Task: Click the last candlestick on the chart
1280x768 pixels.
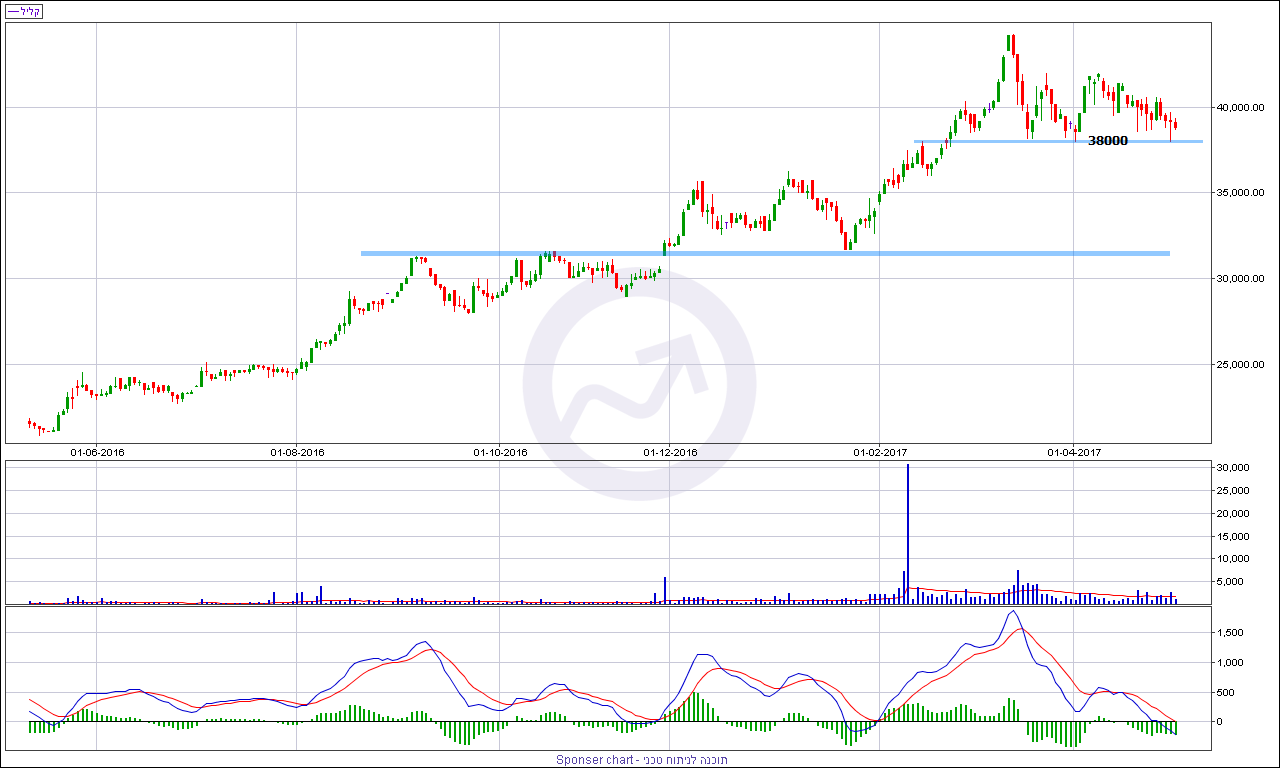Action: tap(1176, 124)
